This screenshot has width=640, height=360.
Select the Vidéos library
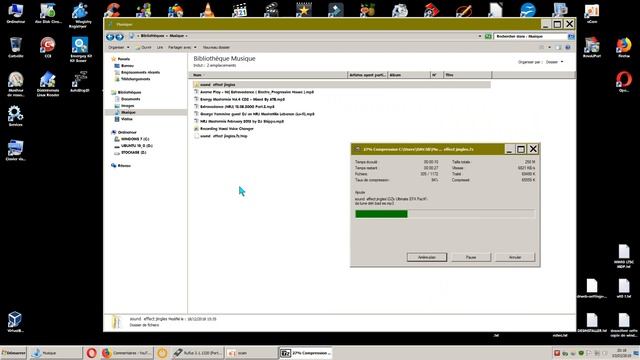click(x=127, y=119)
